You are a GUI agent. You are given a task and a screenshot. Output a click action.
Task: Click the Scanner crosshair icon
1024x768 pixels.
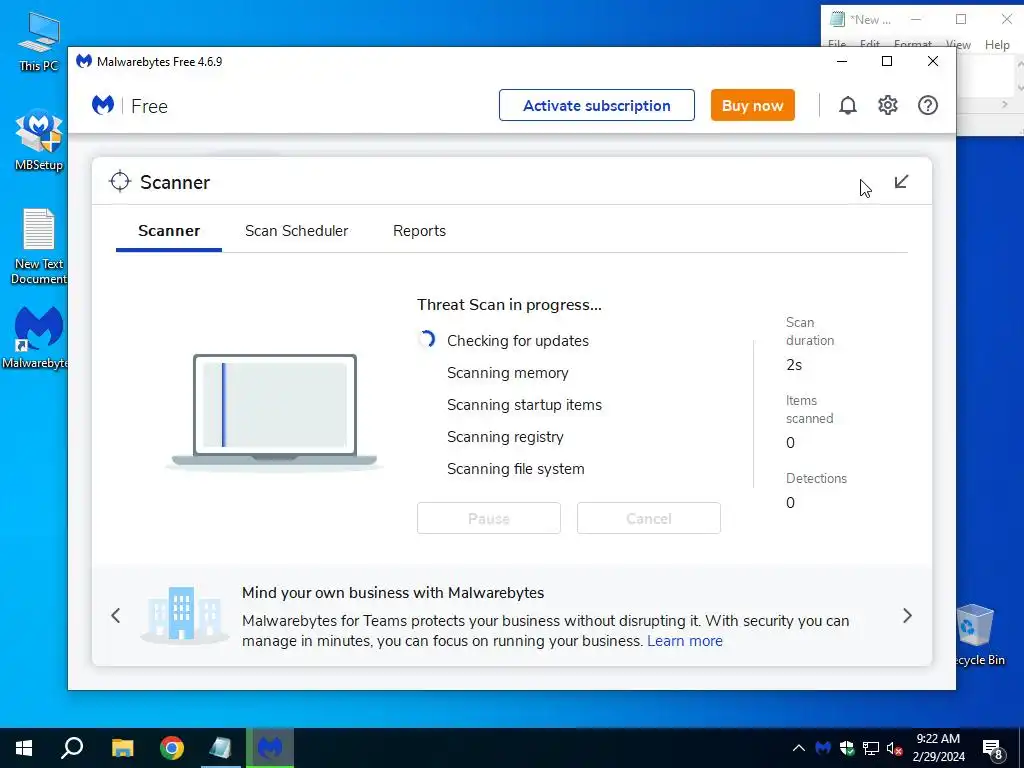point(120,182)
